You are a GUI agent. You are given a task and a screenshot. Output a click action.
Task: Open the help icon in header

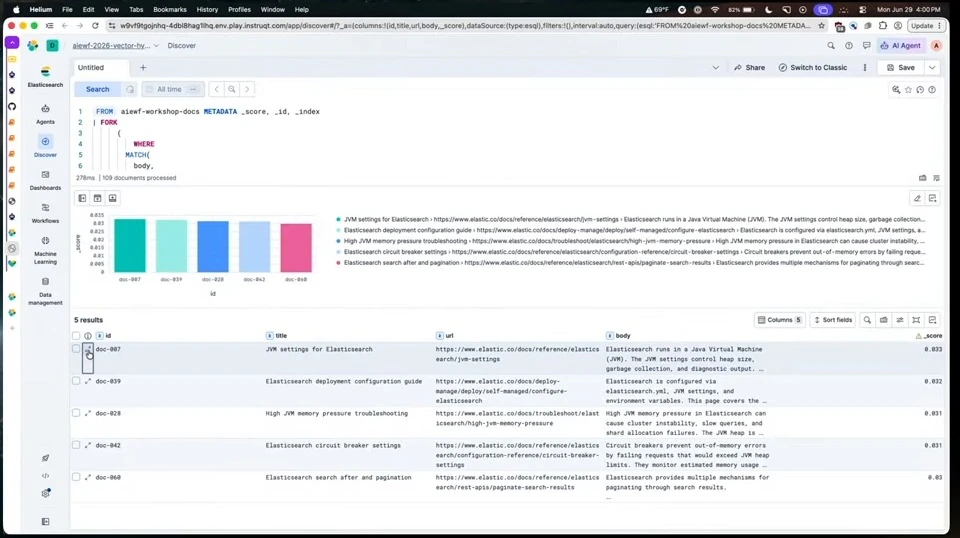pos(849,45)
